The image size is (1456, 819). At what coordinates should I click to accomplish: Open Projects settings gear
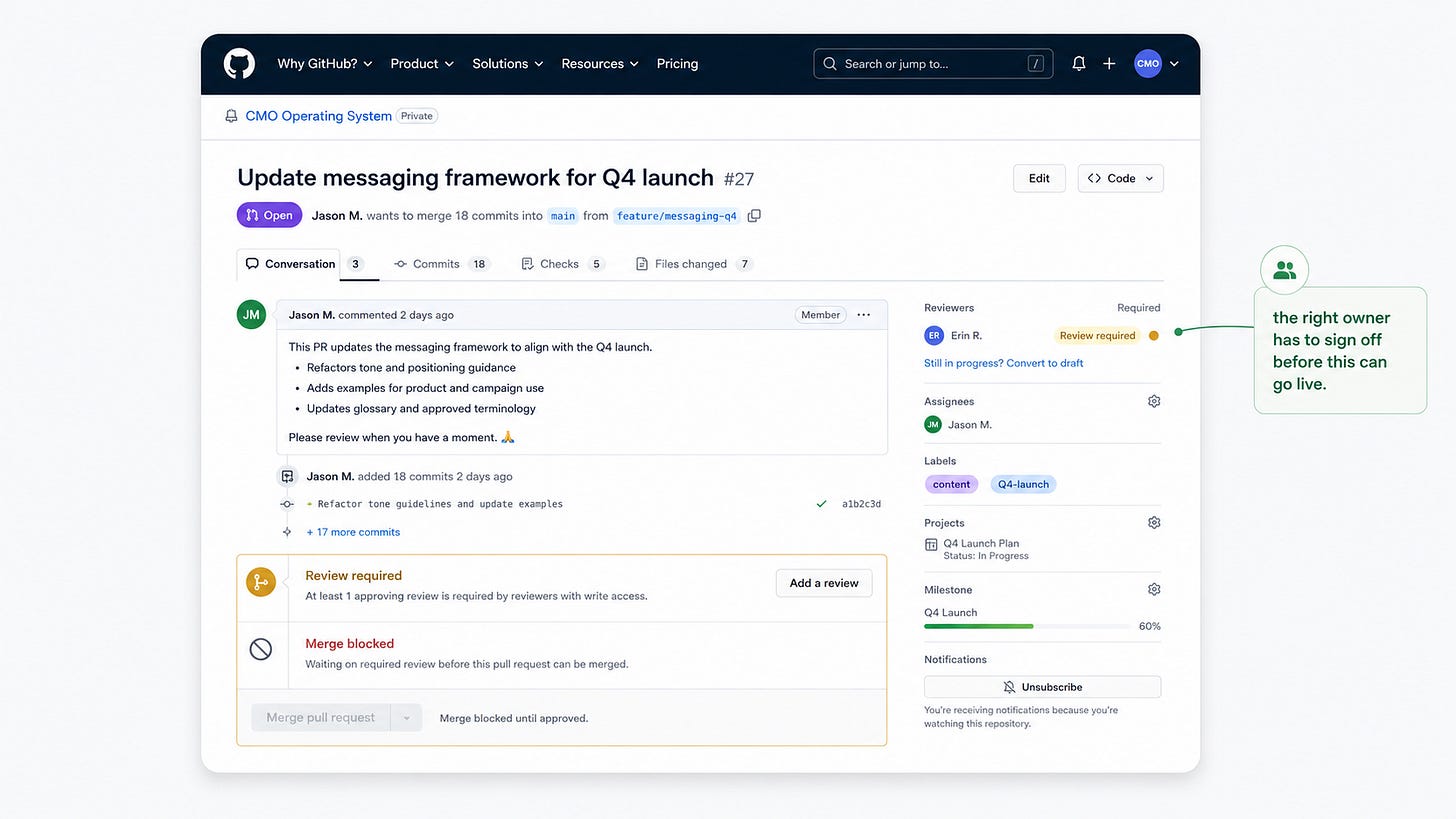click(x=1154, y=522)
